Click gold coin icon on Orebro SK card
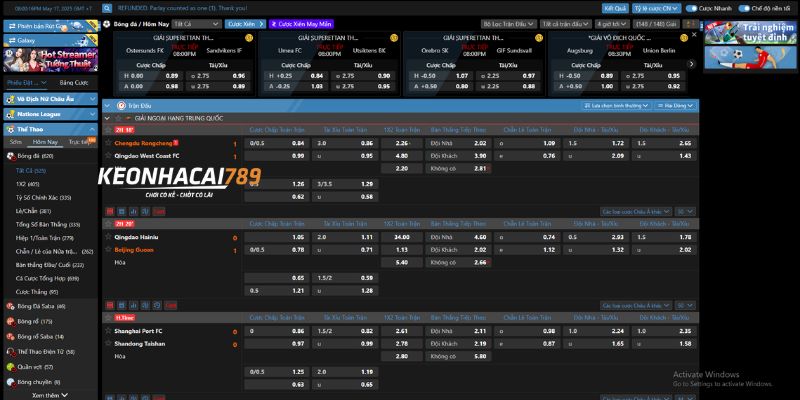The width and height of the screenshot is (800, 400). click(x=539, y=38)
